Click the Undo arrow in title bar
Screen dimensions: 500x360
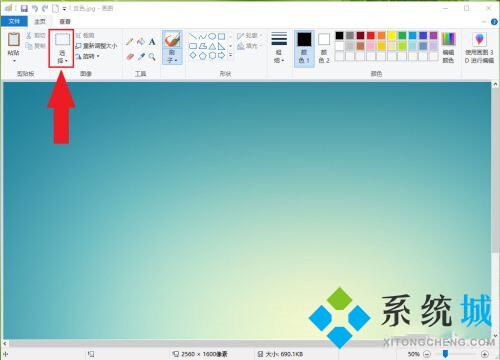(35, 8)
